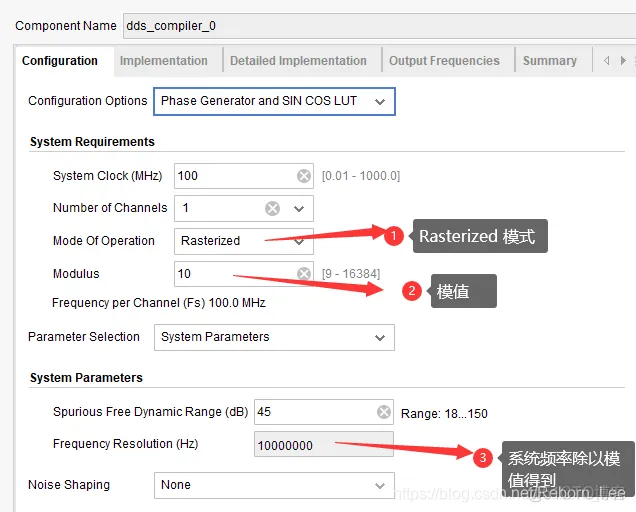Click the Frequency Resolution (Hz) field
The image size is (636, 512).
pos(324,445)
